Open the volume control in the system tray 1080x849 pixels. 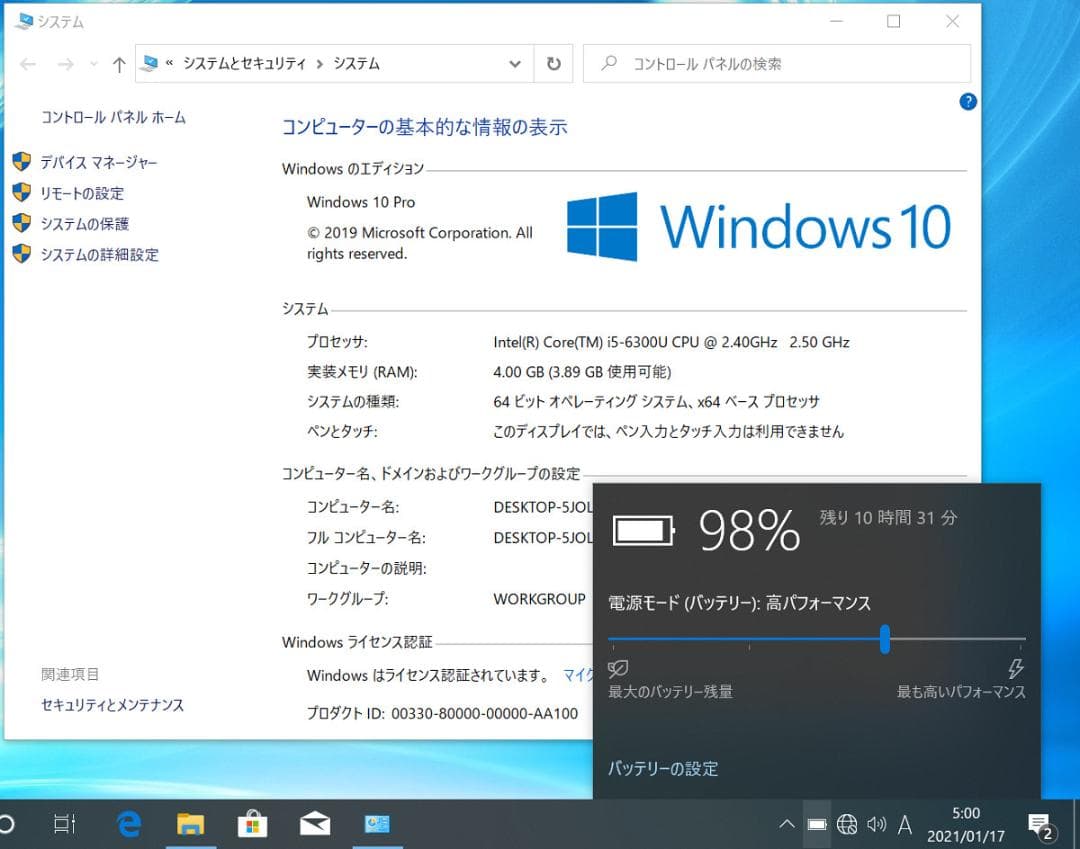(877, 824)
